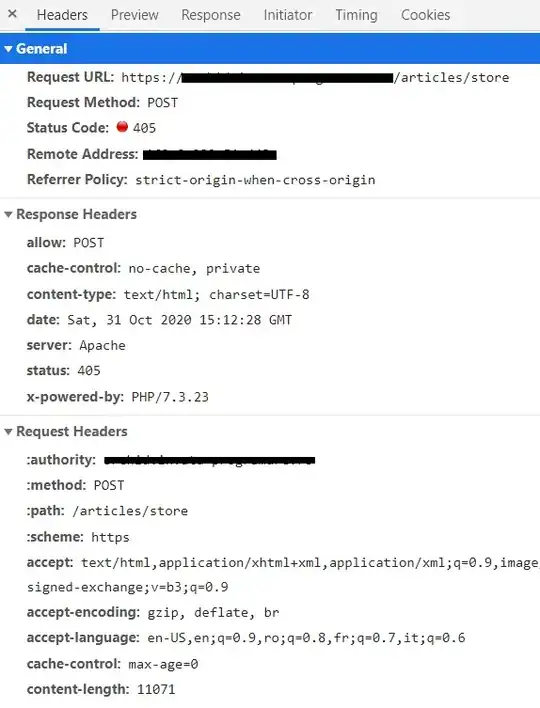This screenshot has height=708, width=540.
Task: Click the Request URL ending in /articles/store
Action: 315,78
